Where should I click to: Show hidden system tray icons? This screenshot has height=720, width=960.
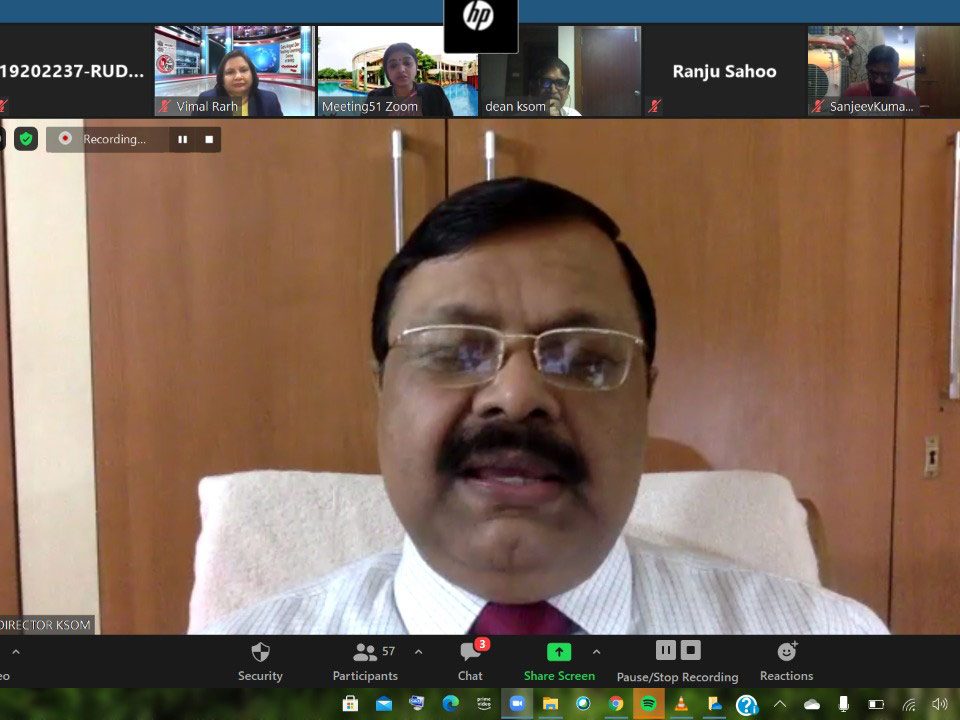(779, 704)
